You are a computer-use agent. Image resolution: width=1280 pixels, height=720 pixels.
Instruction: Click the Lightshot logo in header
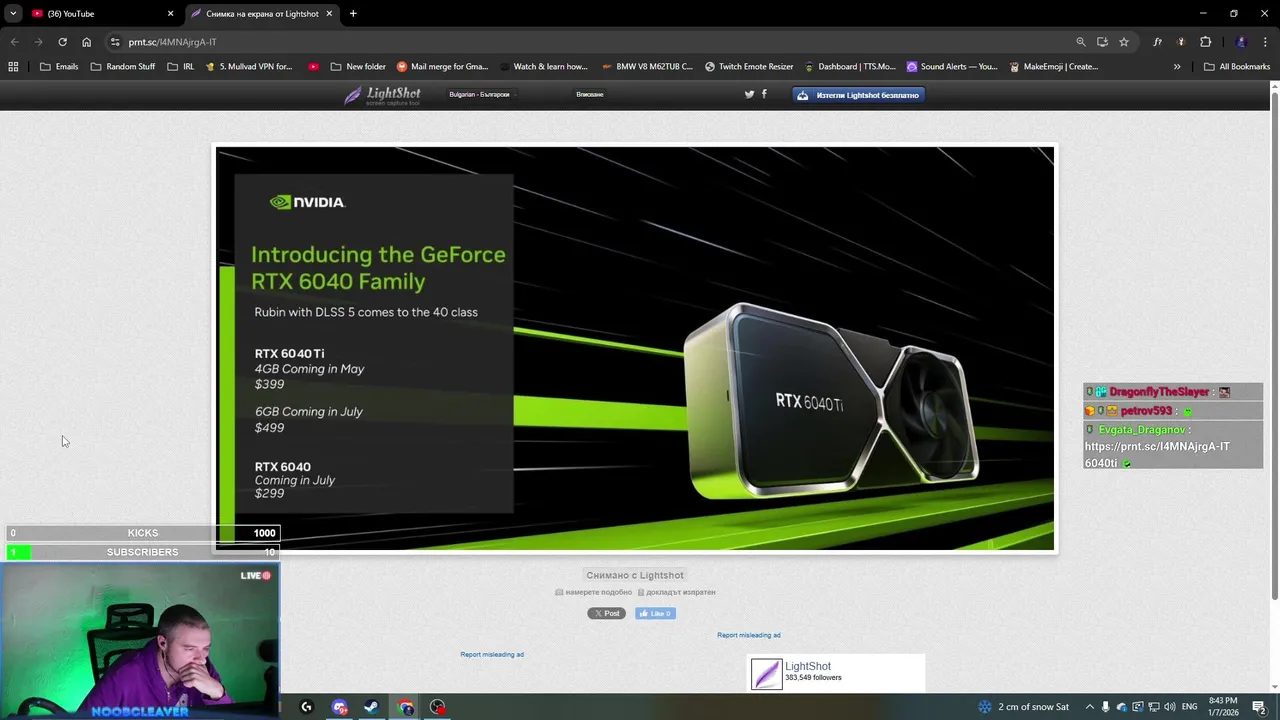click(x=382, y=95)
